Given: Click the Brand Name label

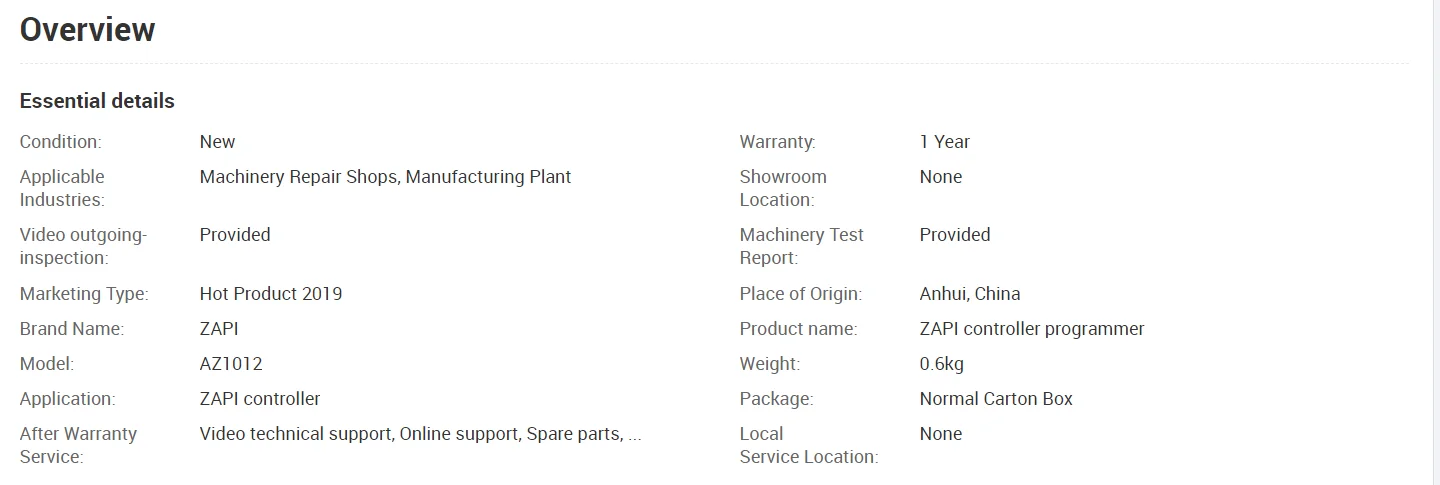Looking at the screenshot, I should [x=72, y=329].
